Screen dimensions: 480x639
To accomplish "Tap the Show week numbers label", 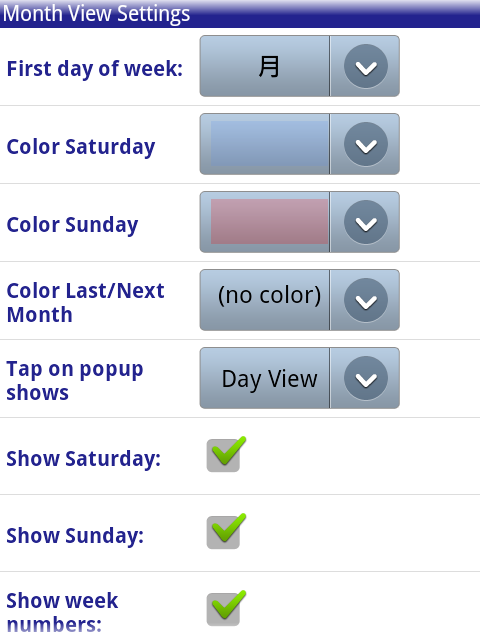I will [x=62, y=613].
